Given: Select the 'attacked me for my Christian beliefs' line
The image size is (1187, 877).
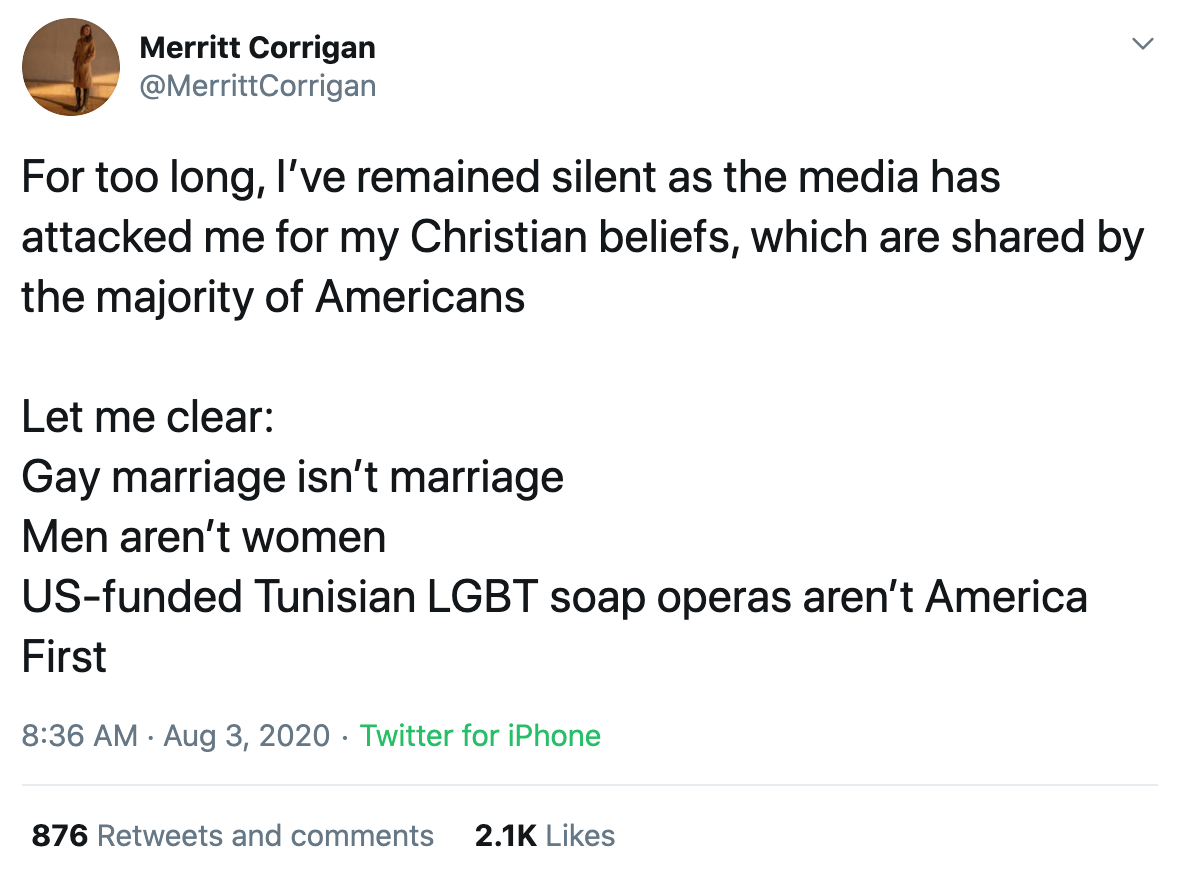Looking at the screenshot, I should tap(583, 237).
